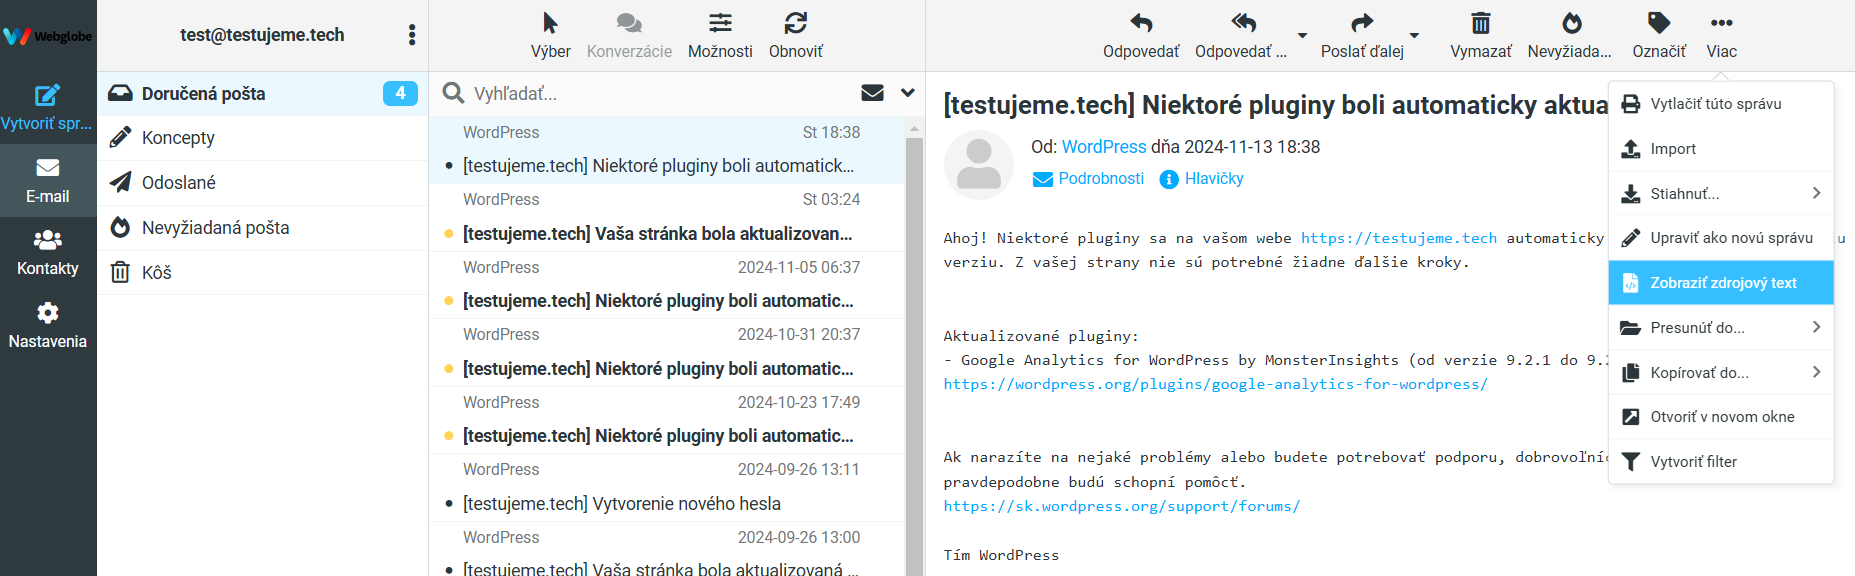Select Vytlačiť túto správu menu item
This screenshot has width=1855, height=576.
click(x=1721, y=104)
